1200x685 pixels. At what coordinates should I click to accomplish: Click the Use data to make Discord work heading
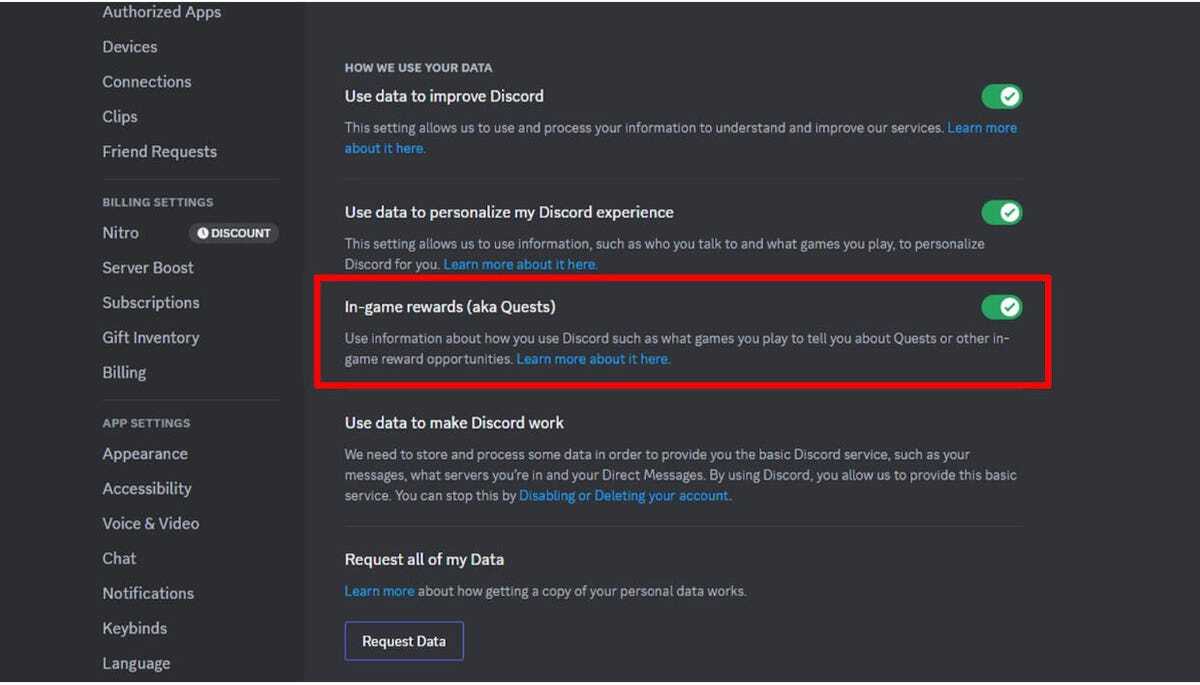[454, 423]
